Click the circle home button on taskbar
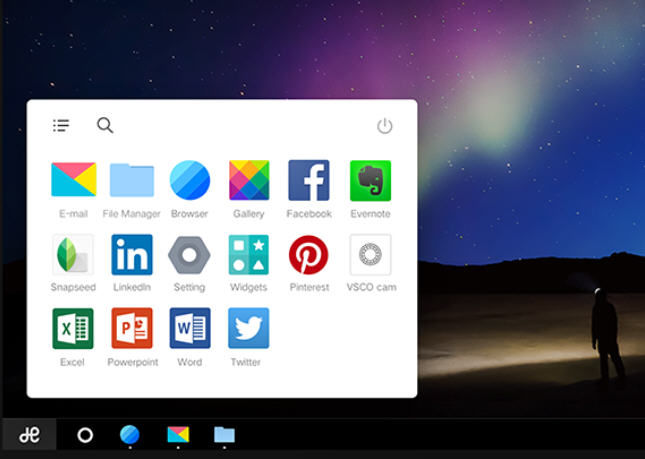 [85, 435]
